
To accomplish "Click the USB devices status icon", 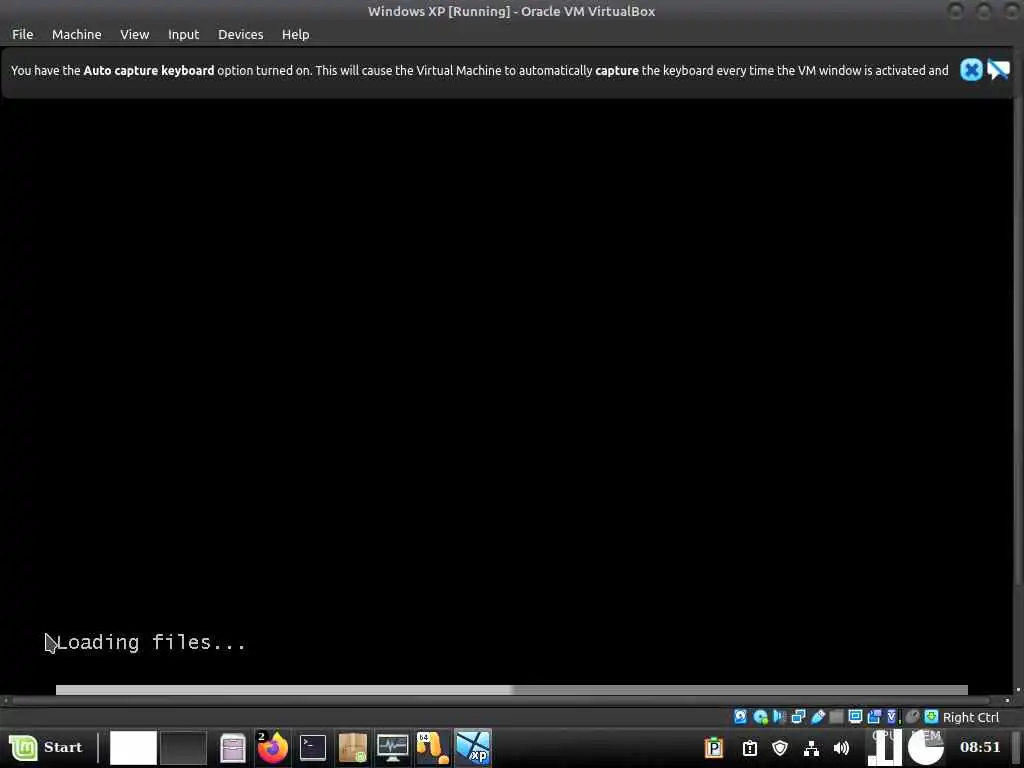I will click(x=818, y=717).
